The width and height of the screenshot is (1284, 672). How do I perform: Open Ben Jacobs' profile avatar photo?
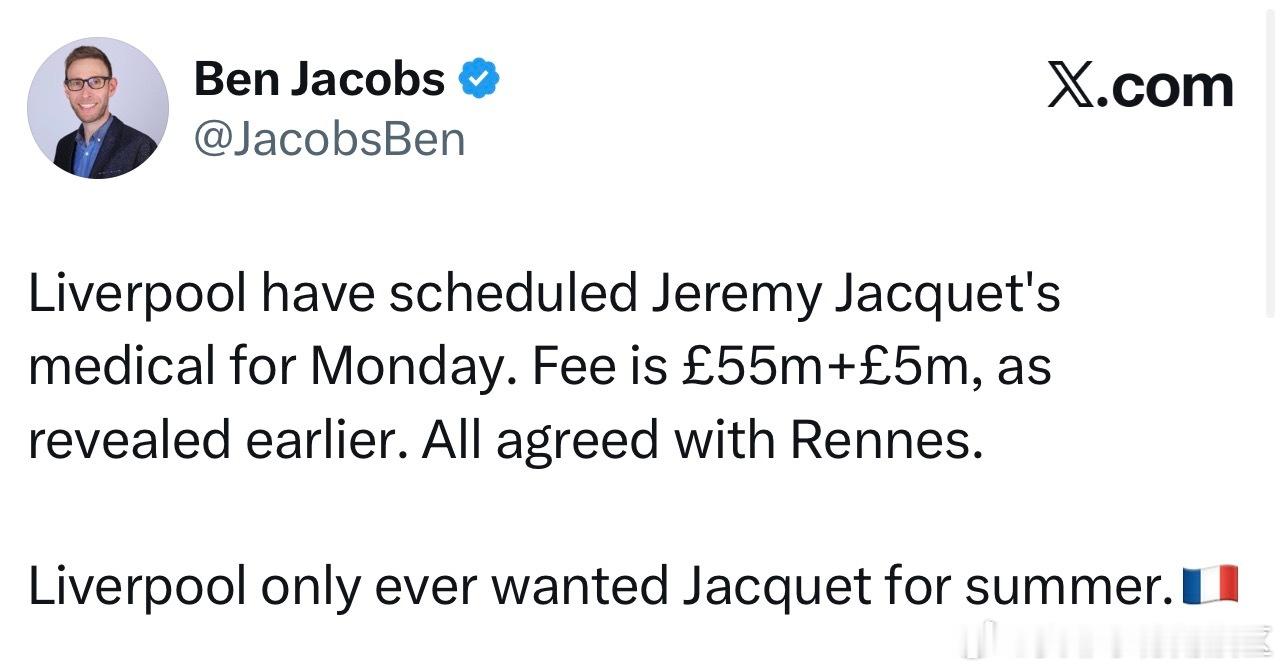point(98,108)
